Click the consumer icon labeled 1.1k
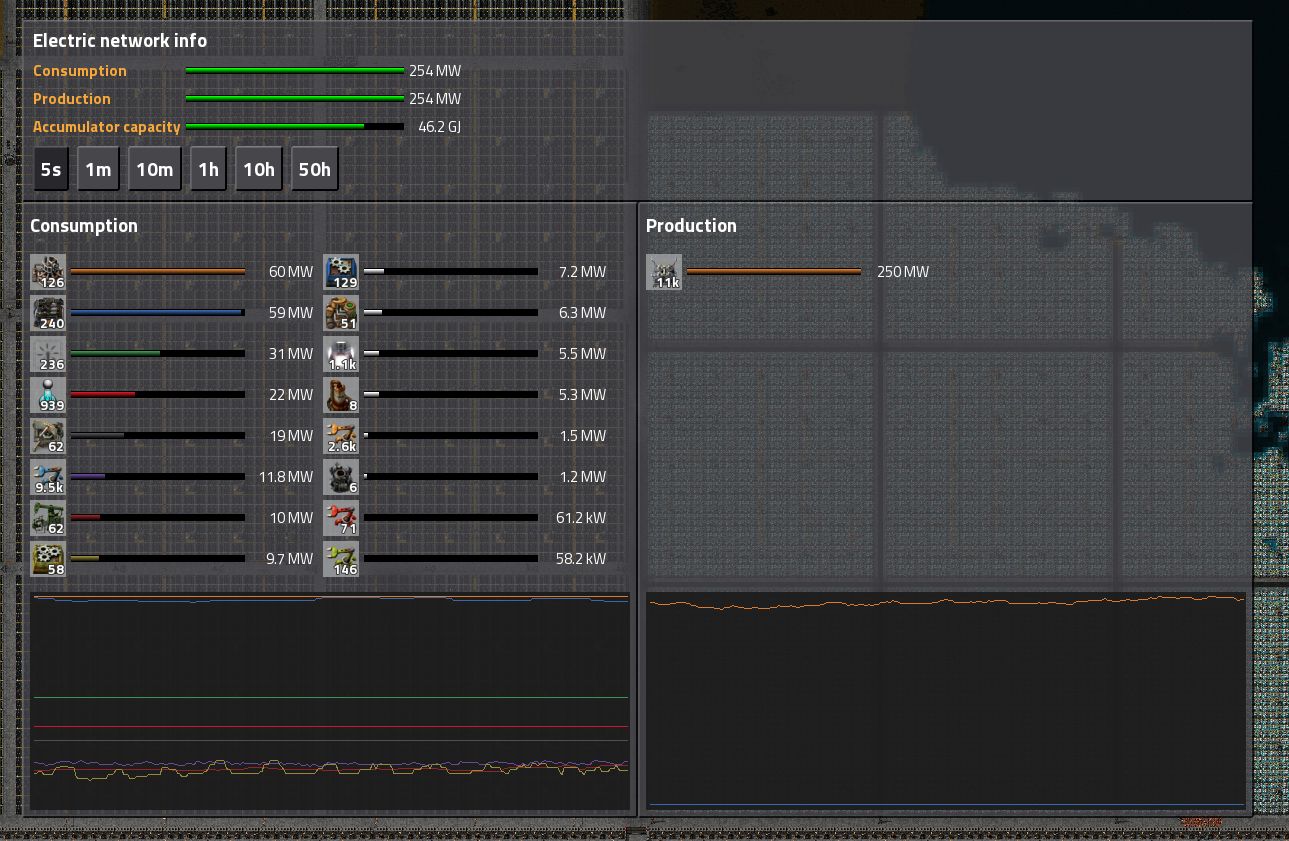1289x841 pixels. click(x=341, y=354)
